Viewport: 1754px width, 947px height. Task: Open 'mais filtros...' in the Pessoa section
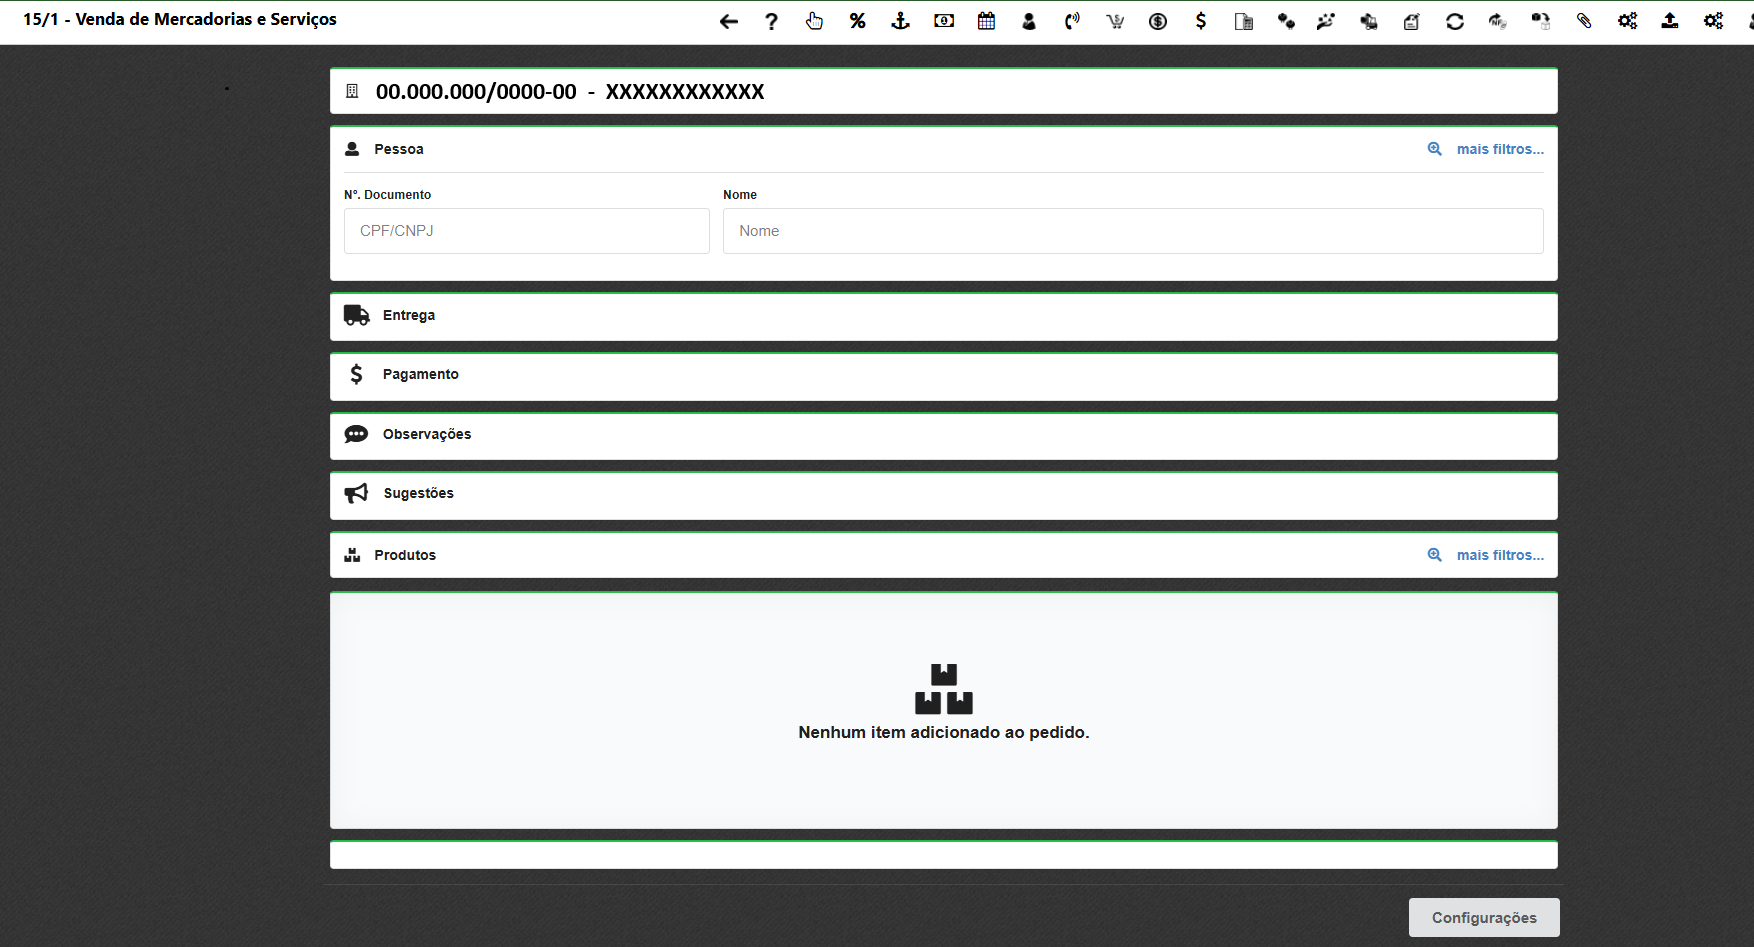coord(1499,149)
